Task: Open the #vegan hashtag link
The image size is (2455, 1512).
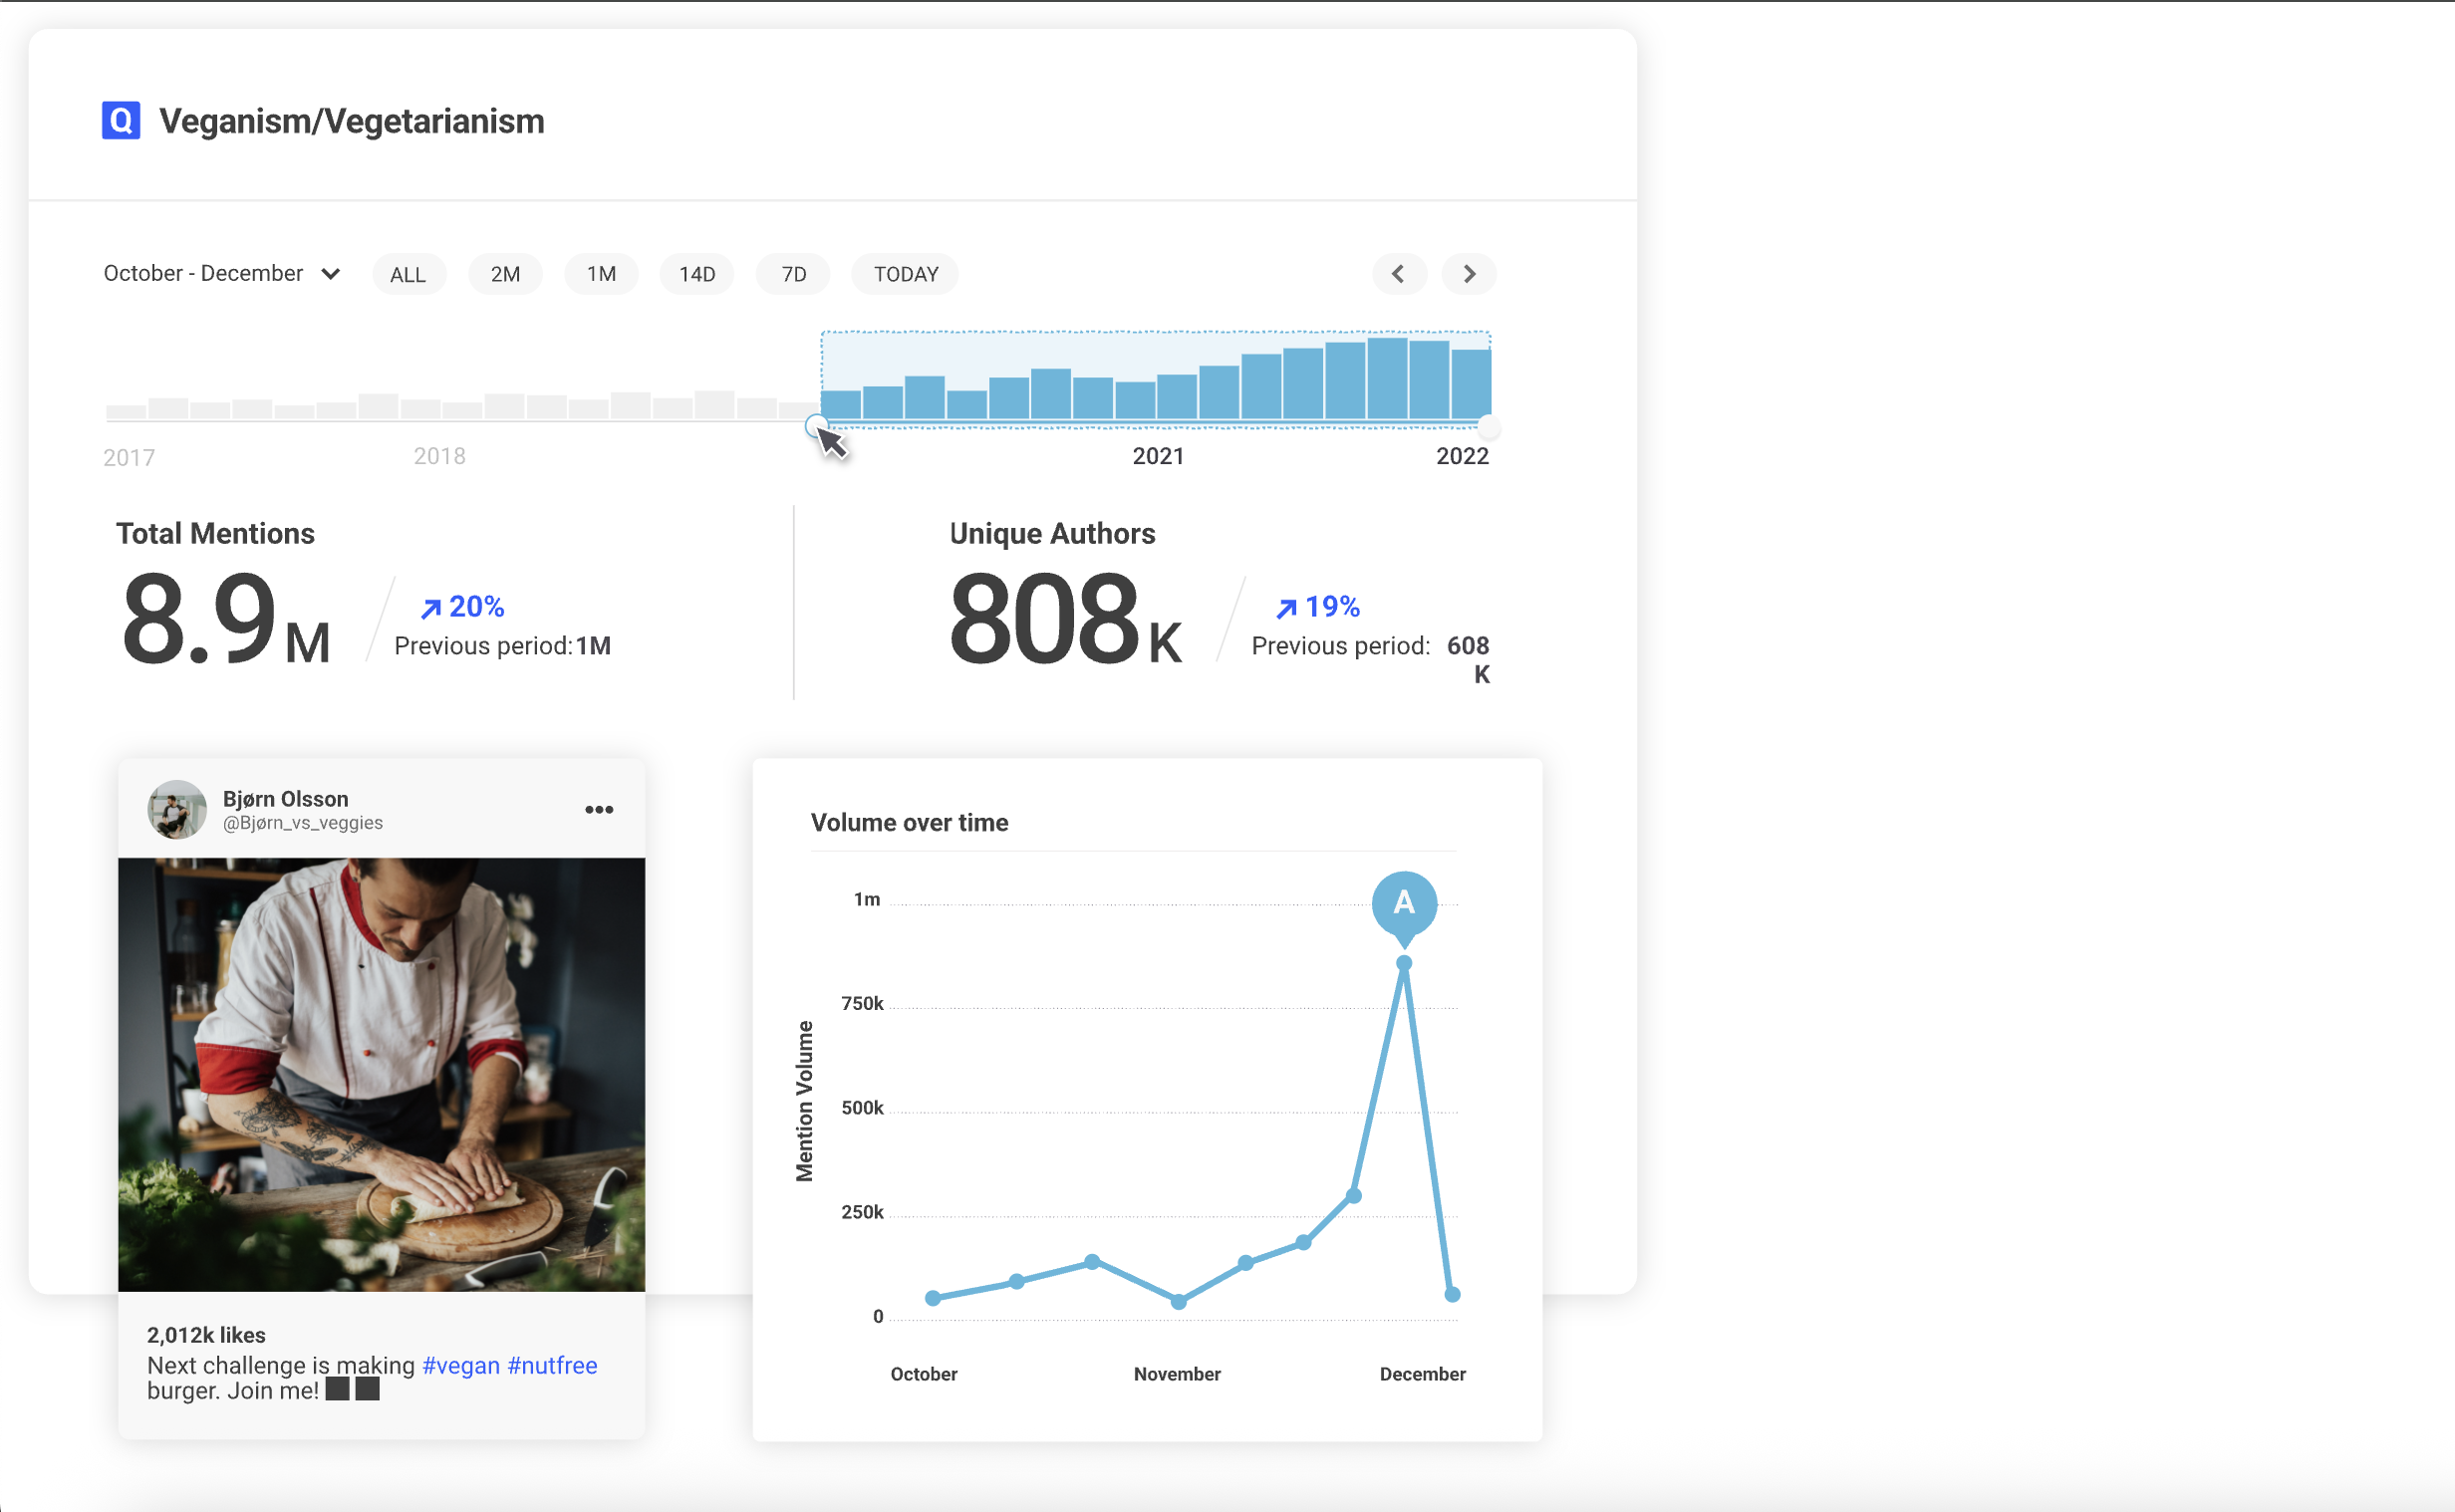Action: point(461,1365)
